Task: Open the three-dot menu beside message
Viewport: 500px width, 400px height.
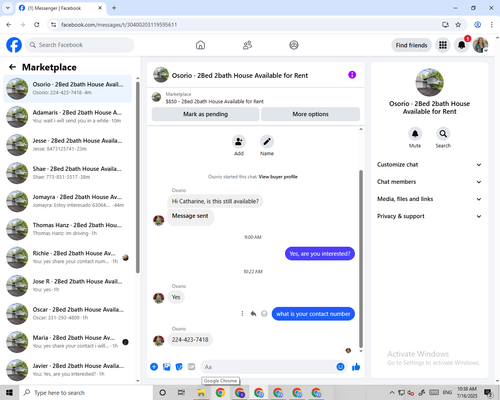Action: tap(242, 314)
